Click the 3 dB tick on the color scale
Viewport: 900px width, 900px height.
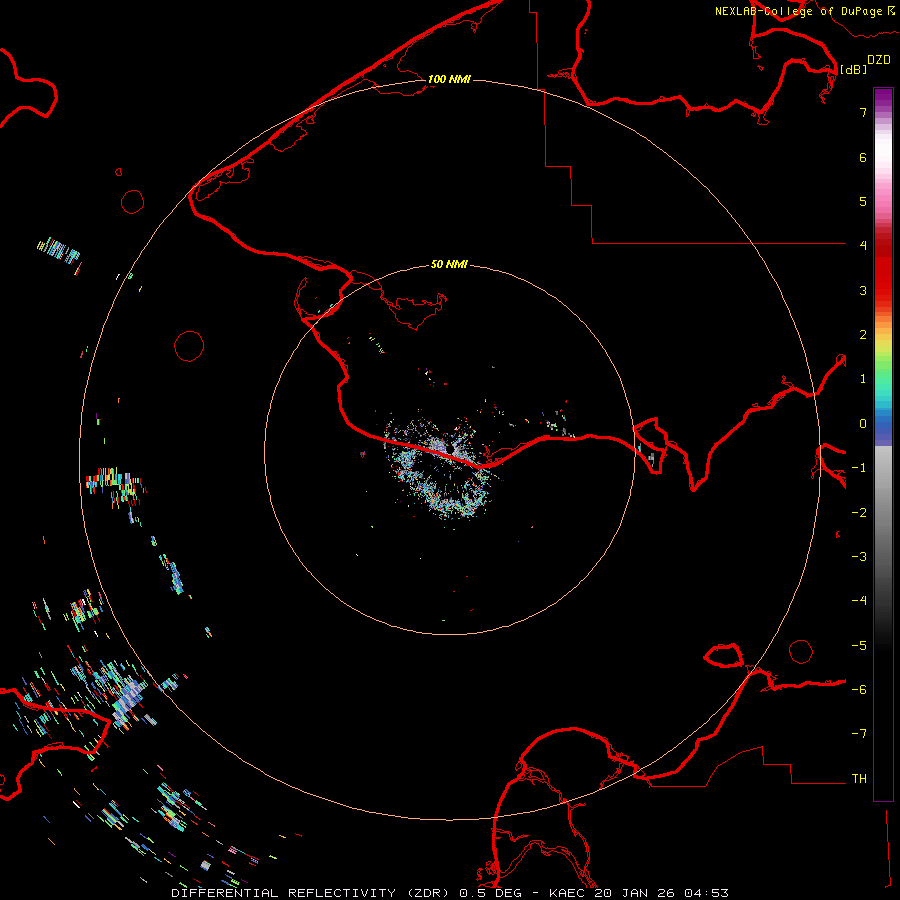pyautogui.click(x=863, y=290)
